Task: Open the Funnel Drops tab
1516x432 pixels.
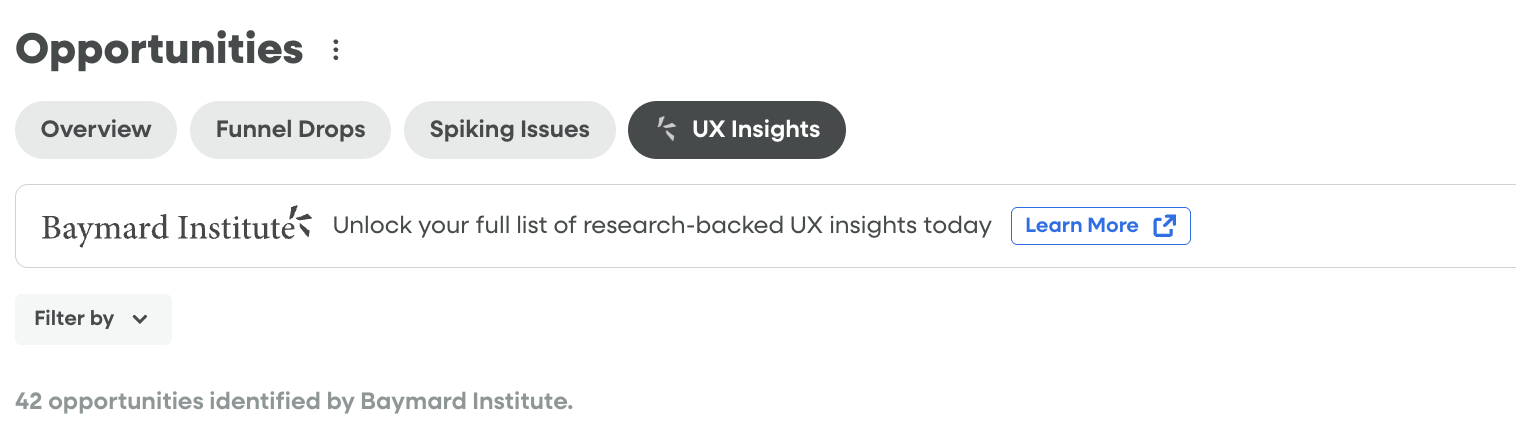Action: tap(290, 130)
